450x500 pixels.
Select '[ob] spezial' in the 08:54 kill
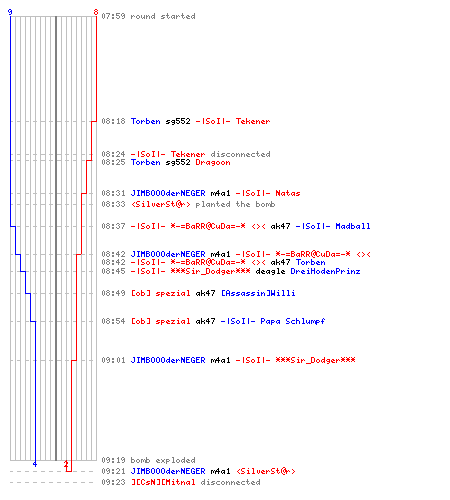pyautogui.click(x=161, y=321)
